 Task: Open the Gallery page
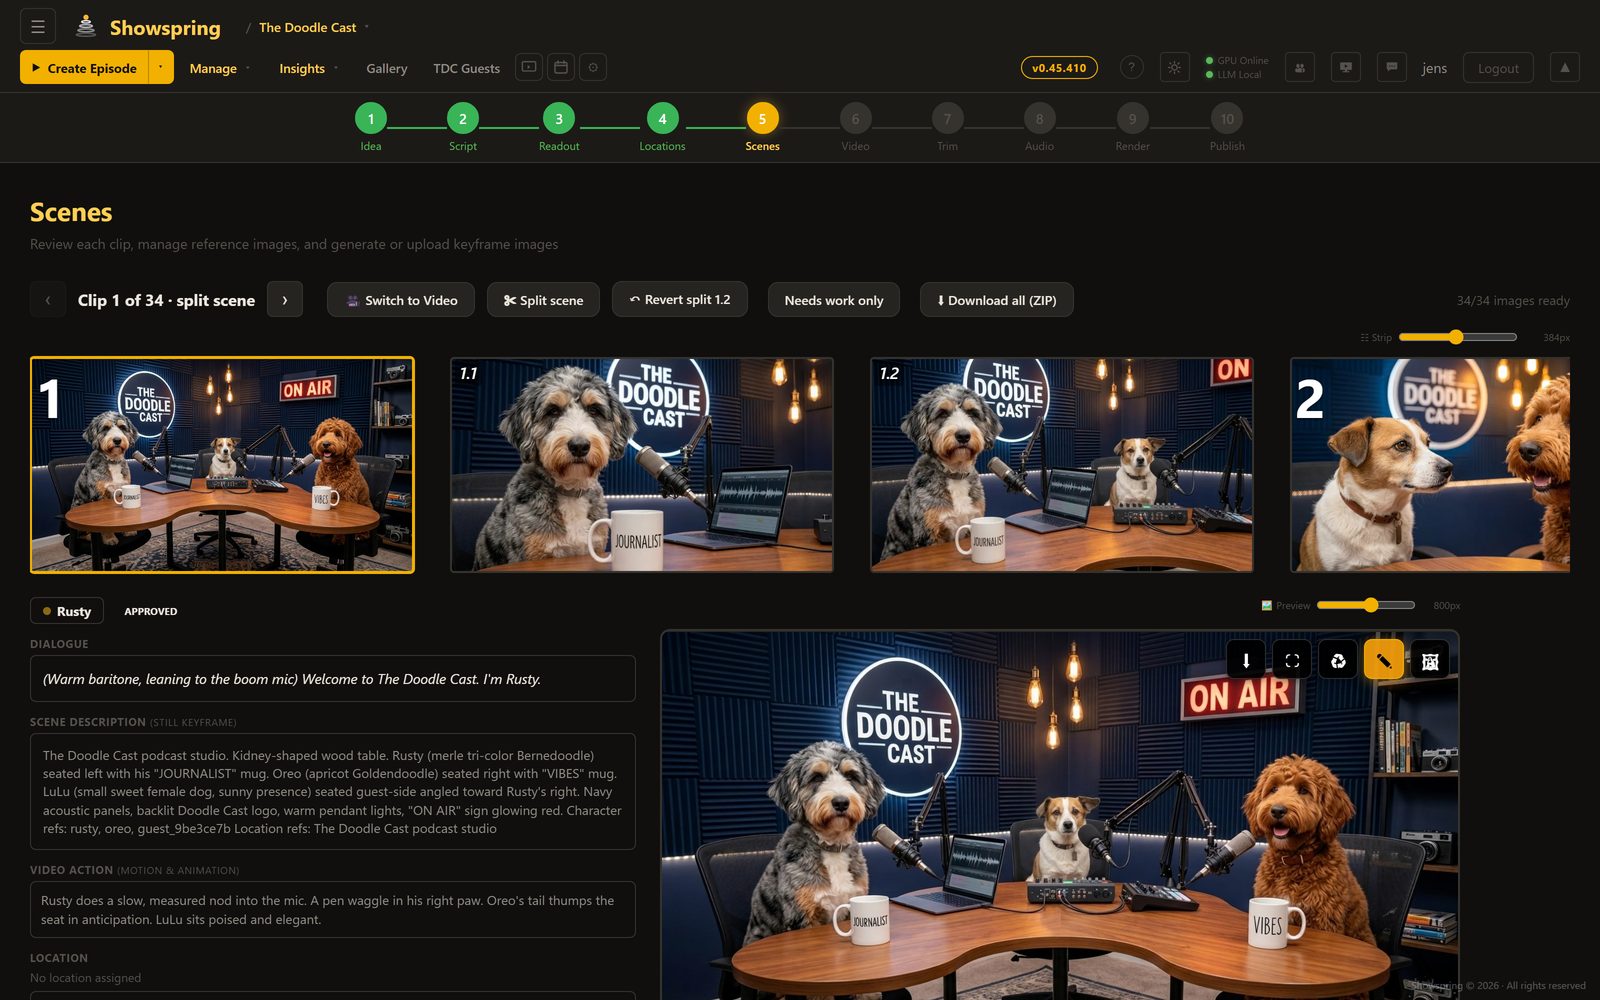(x=386, y=68)
